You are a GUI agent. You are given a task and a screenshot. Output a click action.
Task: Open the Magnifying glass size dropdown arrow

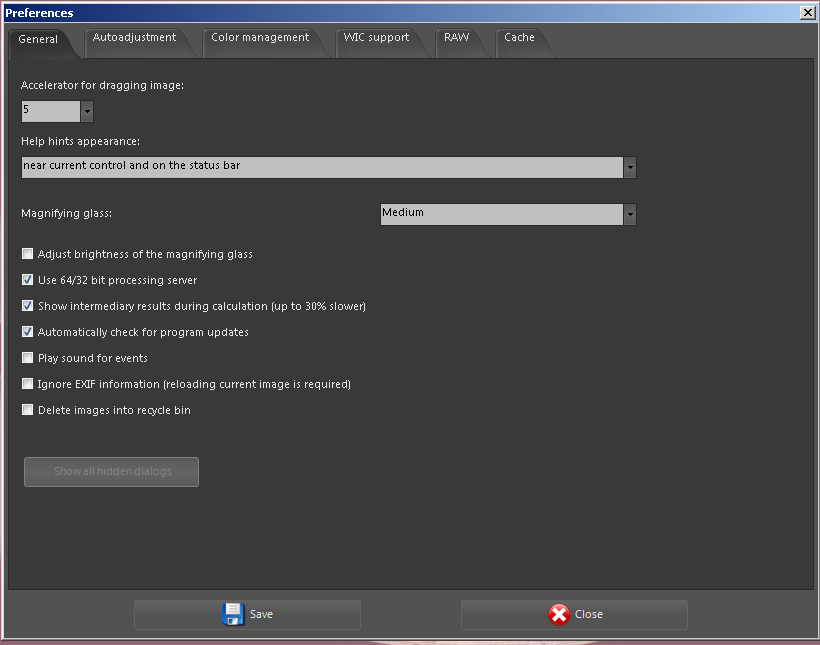(x=630, y=214)
